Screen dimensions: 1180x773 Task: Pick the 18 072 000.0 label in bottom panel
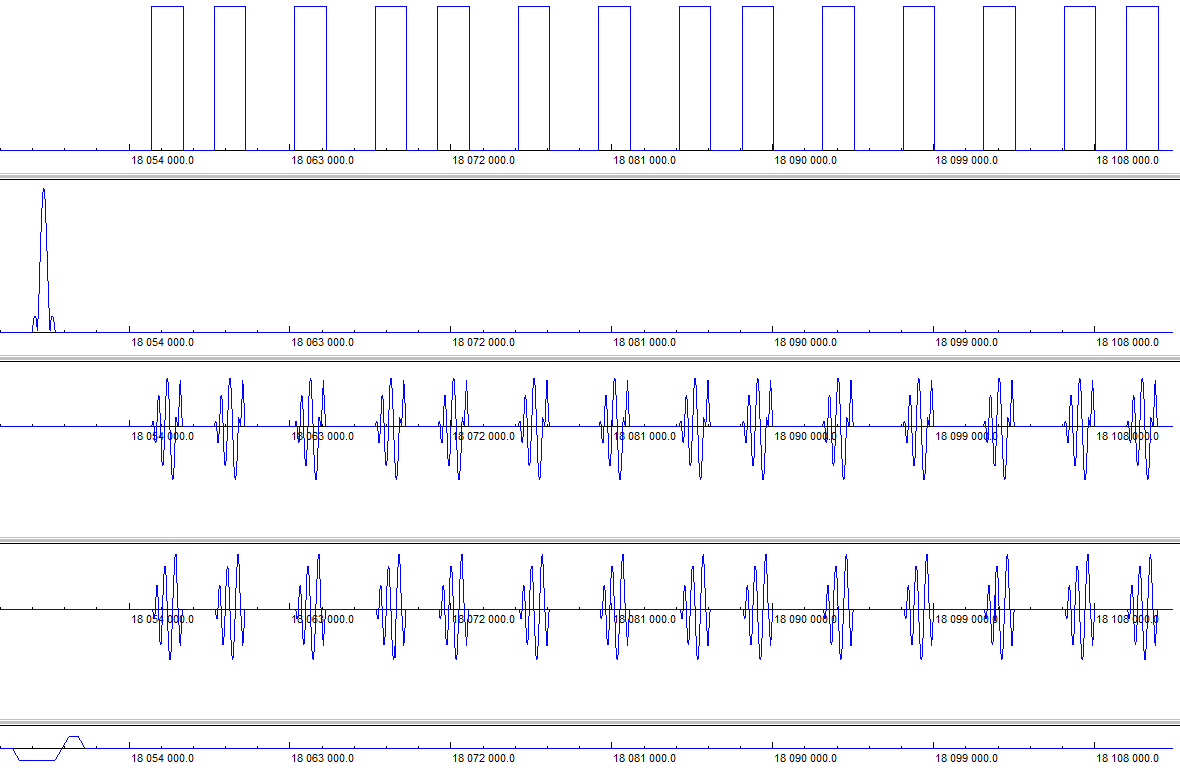click(x=483, y=757)
